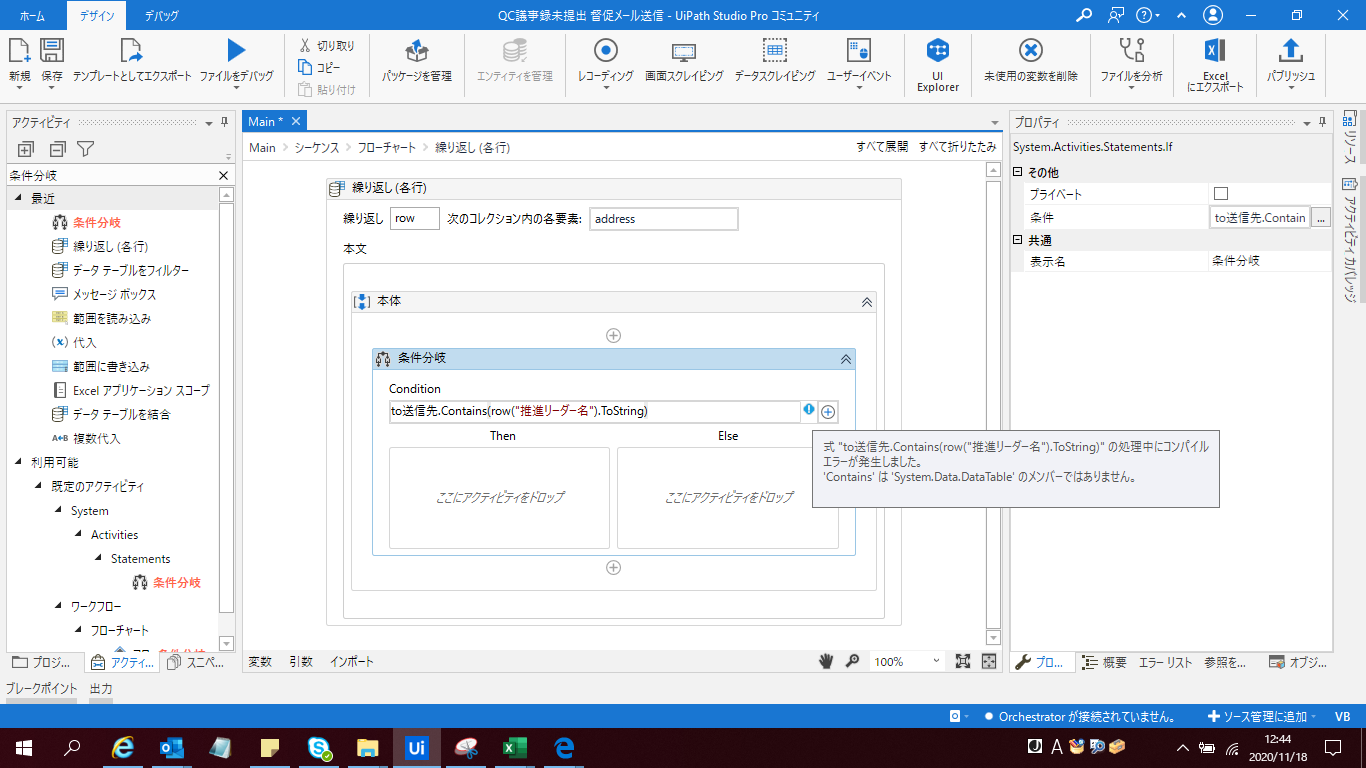Viewport: 1366px width, 768px height.
Task: Open the エラー リスト tab
Action: click(1165, 662)
